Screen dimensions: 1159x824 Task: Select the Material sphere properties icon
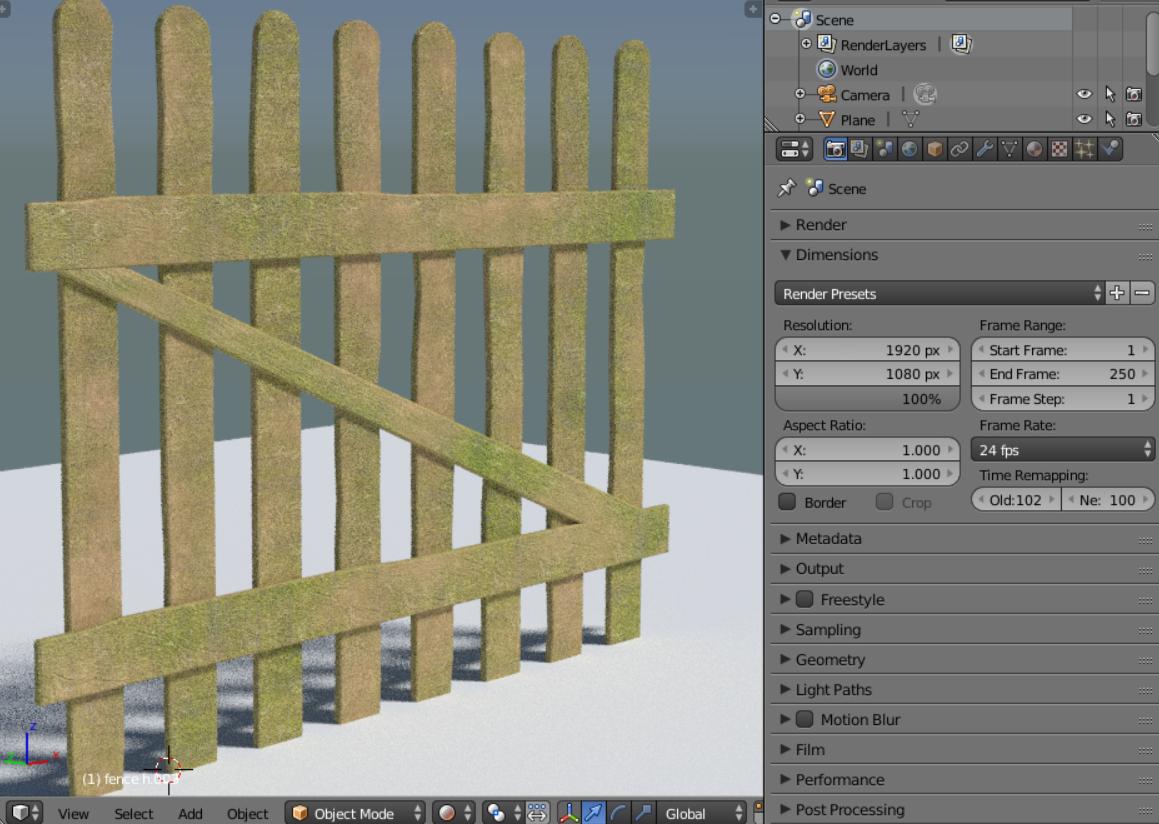click(x=1035, y=148)
